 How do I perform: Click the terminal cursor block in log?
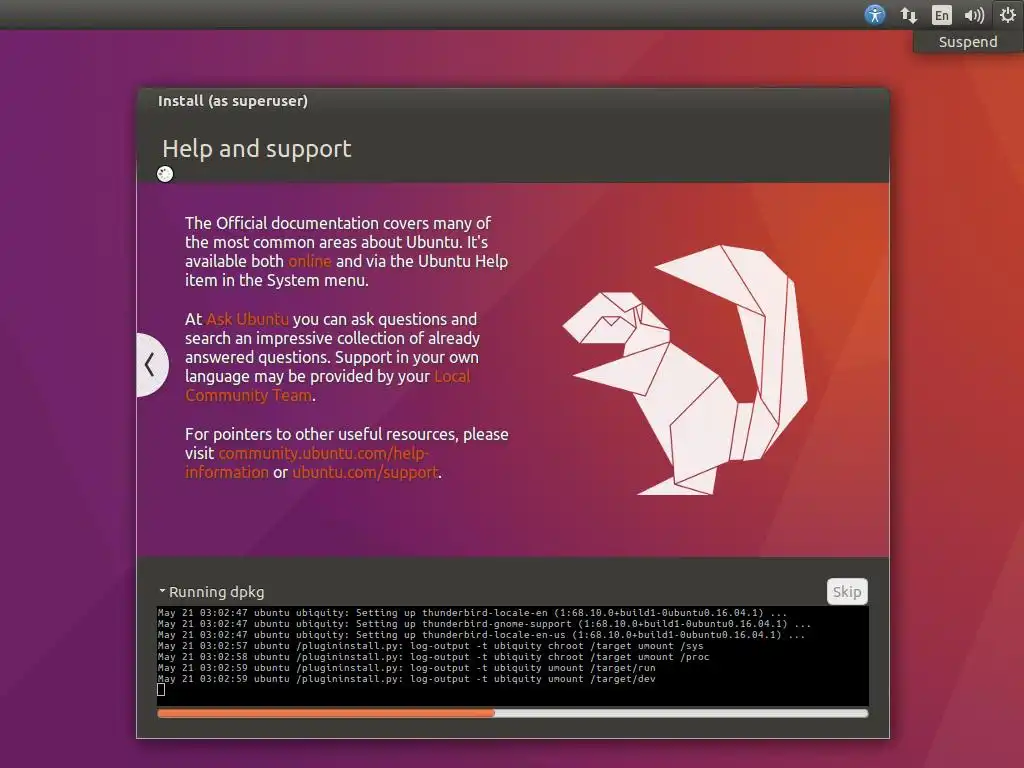tap(161, 690)
